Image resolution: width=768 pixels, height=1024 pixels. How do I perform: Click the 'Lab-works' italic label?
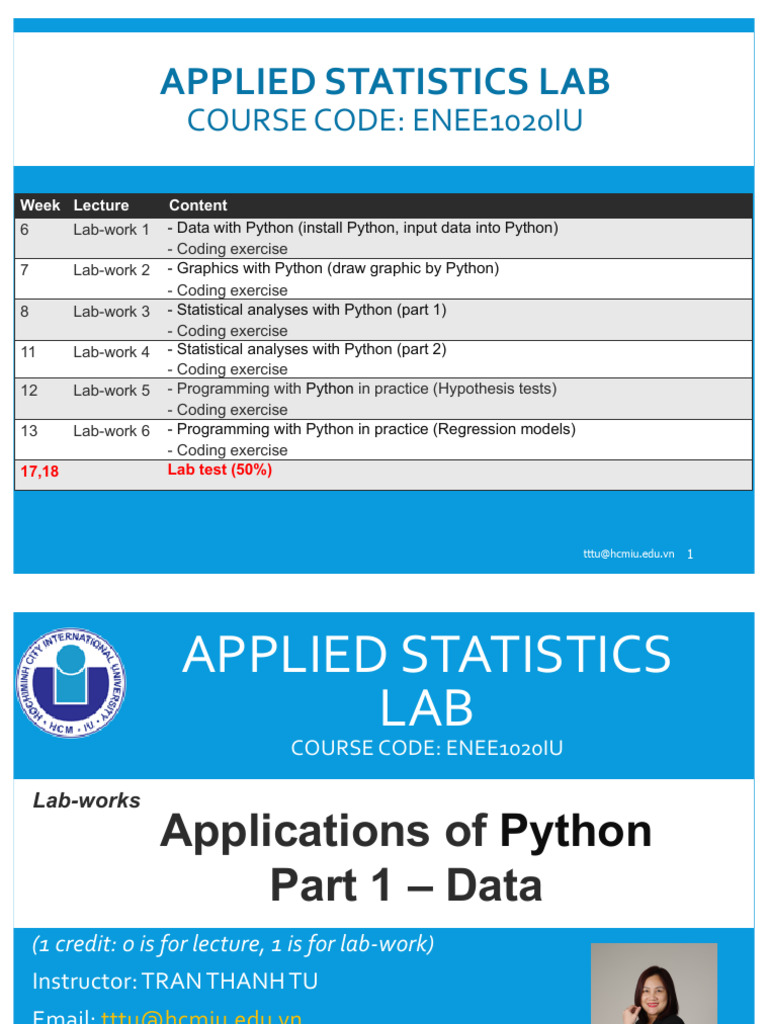click(87, 801)
